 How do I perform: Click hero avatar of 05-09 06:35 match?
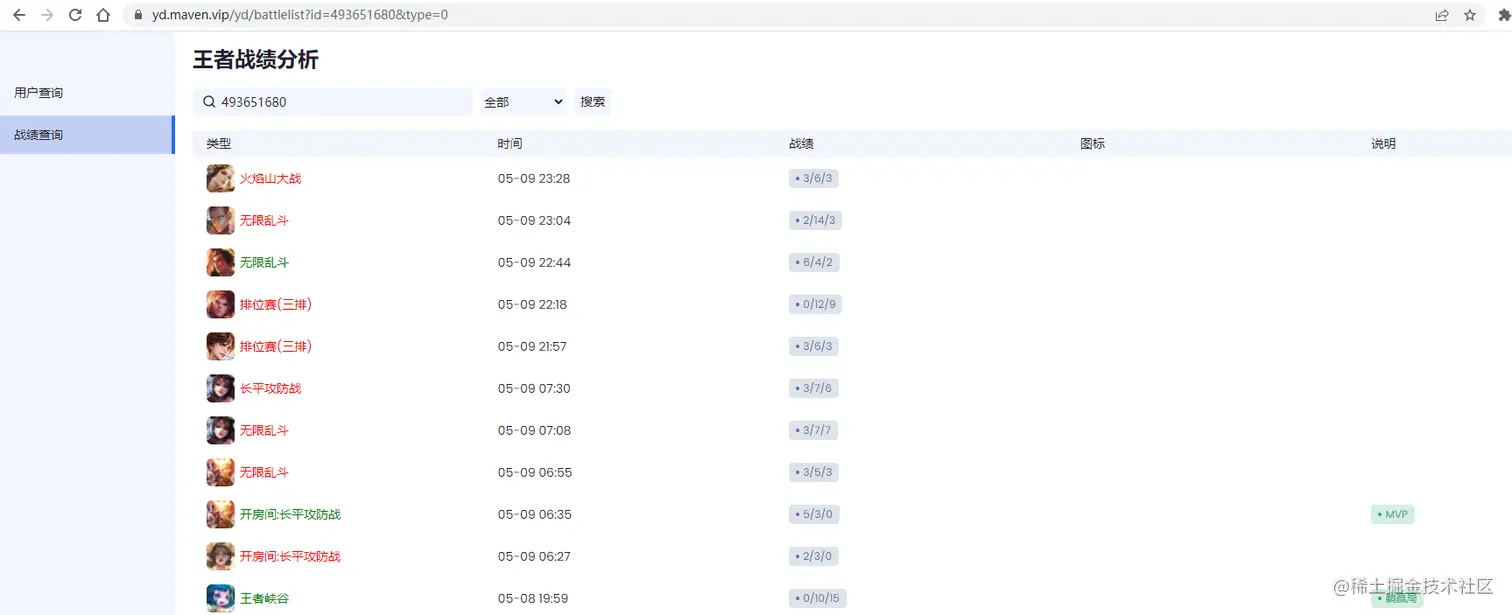220,514
